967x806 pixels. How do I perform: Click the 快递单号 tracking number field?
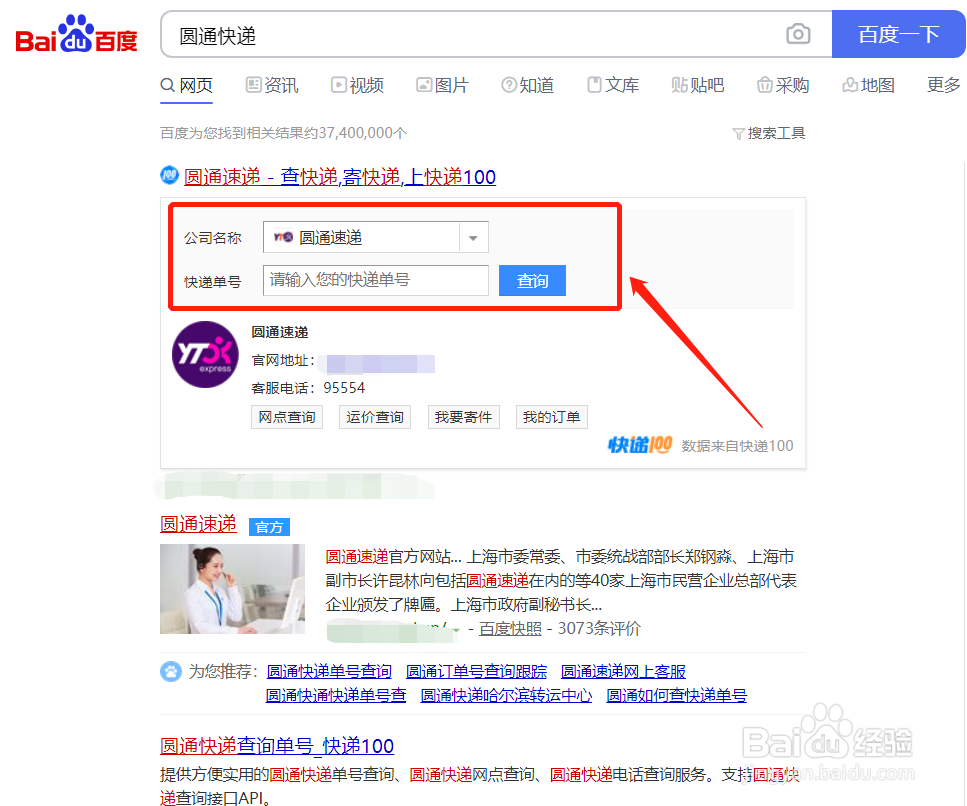point(376,280)
